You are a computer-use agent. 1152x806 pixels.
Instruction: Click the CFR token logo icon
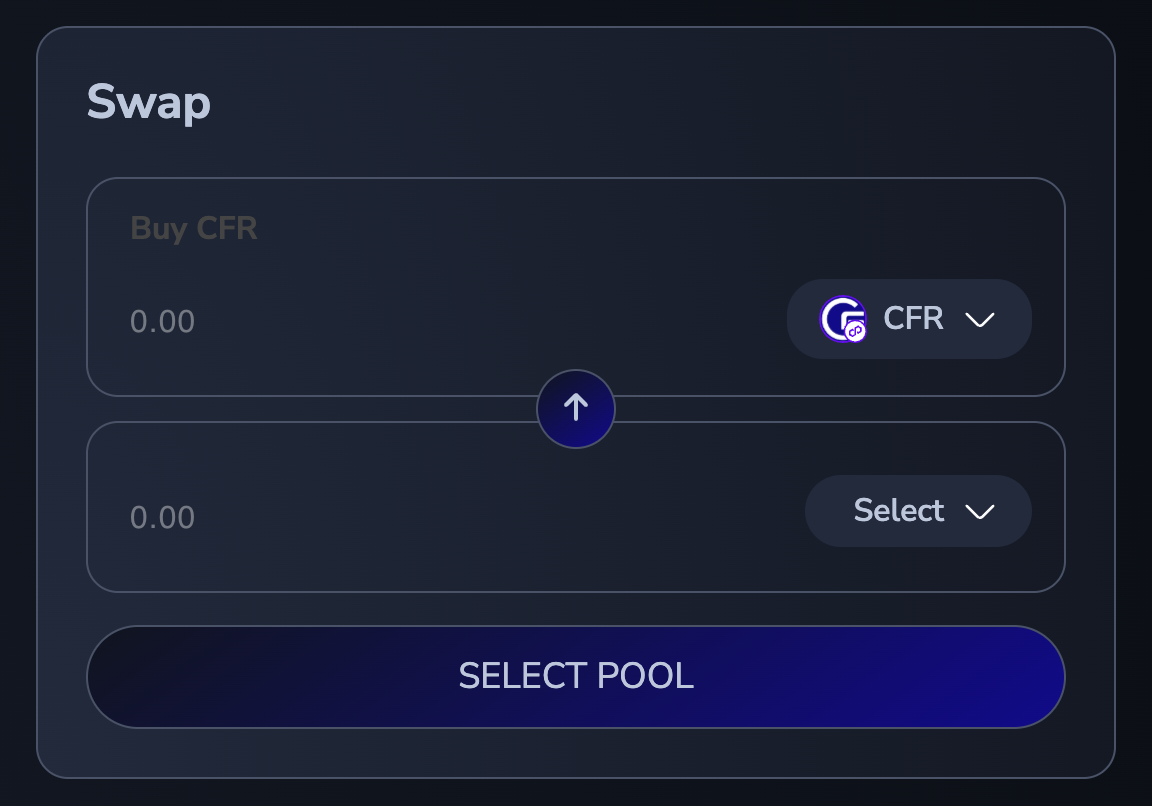[841, 319]
